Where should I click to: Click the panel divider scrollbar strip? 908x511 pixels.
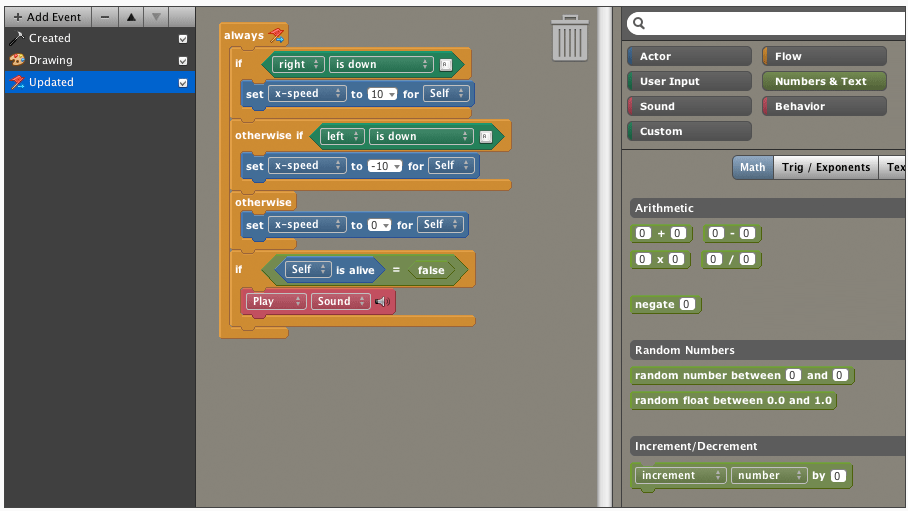605,257
